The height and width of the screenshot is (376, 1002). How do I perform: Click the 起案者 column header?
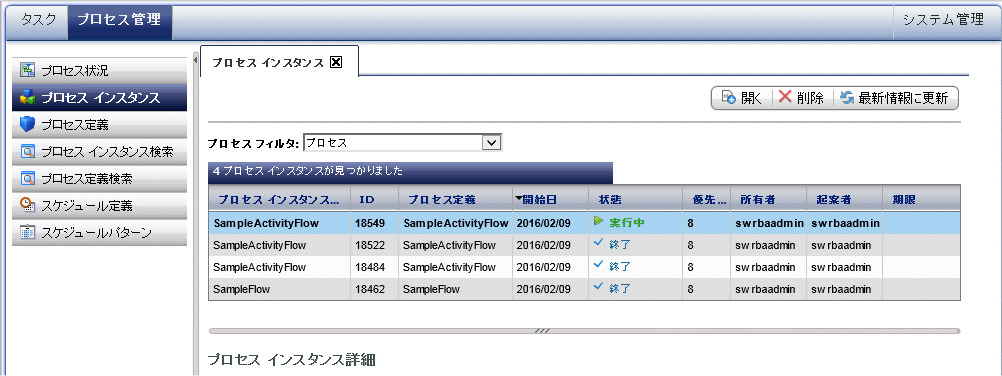click(x=844, y=199)
